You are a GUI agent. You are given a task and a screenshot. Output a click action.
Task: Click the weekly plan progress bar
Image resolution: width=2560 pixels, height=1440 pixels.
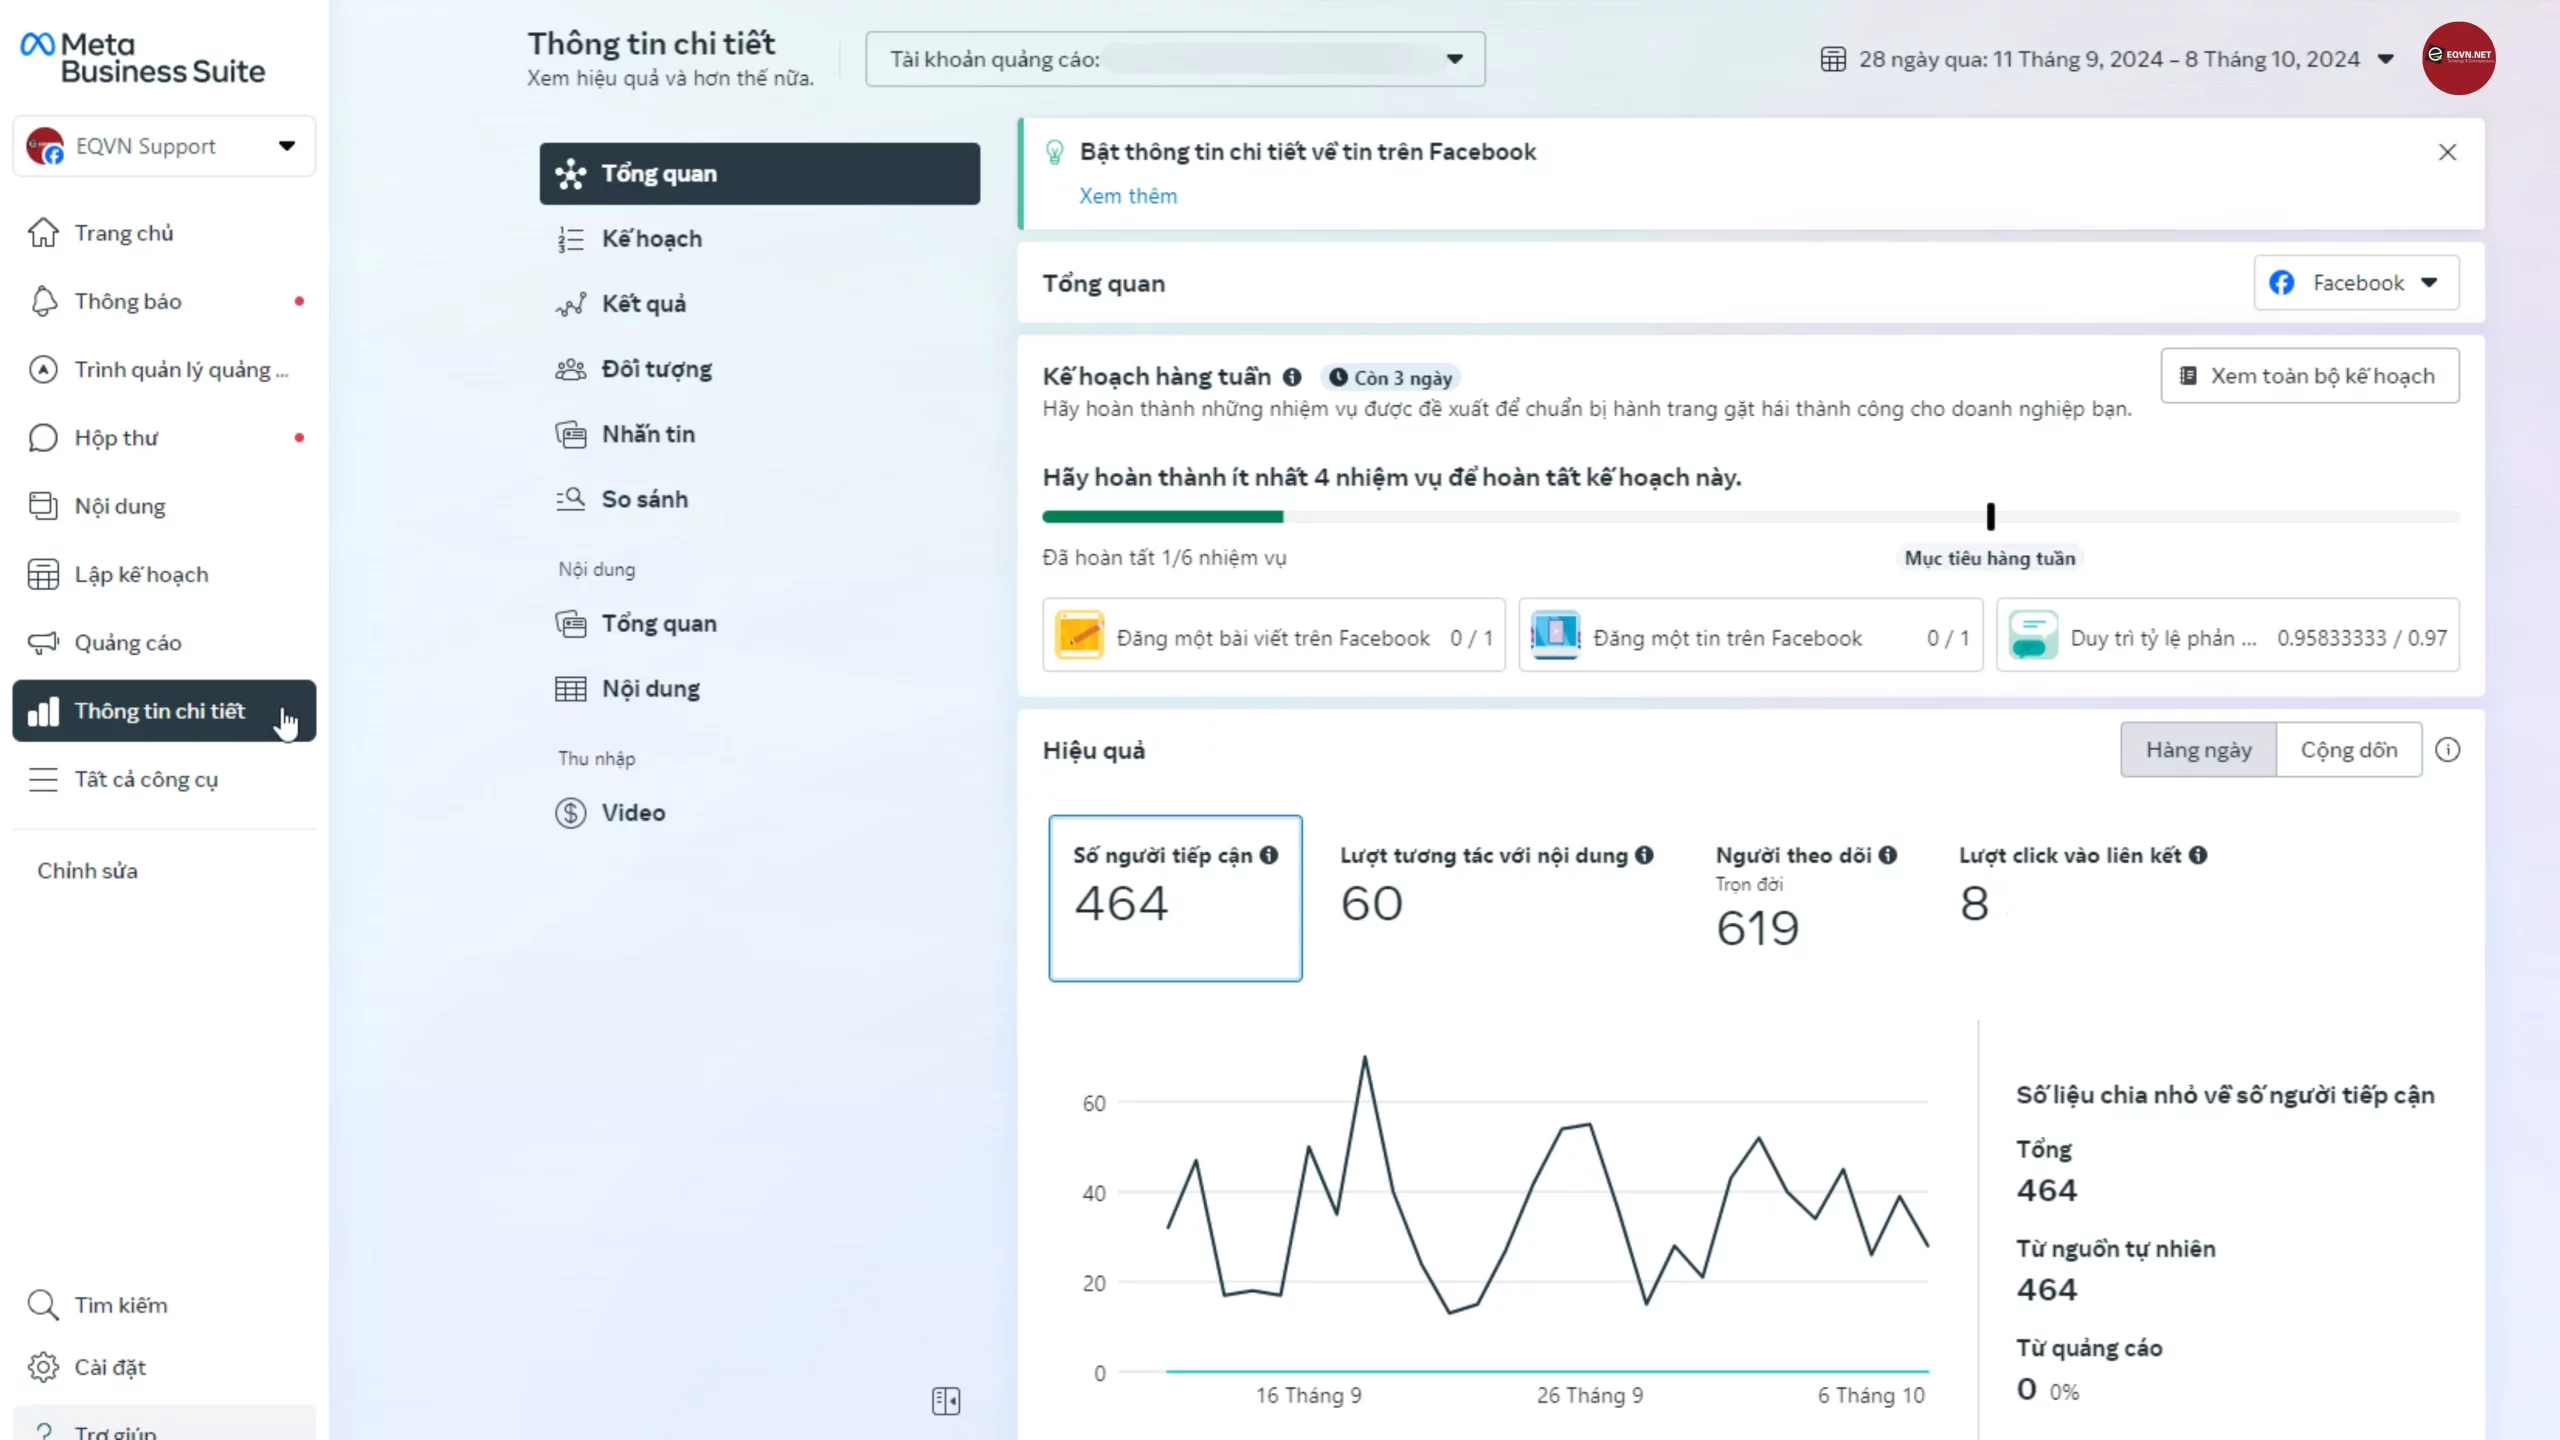pyautogui.click(x=1750, y=517)
